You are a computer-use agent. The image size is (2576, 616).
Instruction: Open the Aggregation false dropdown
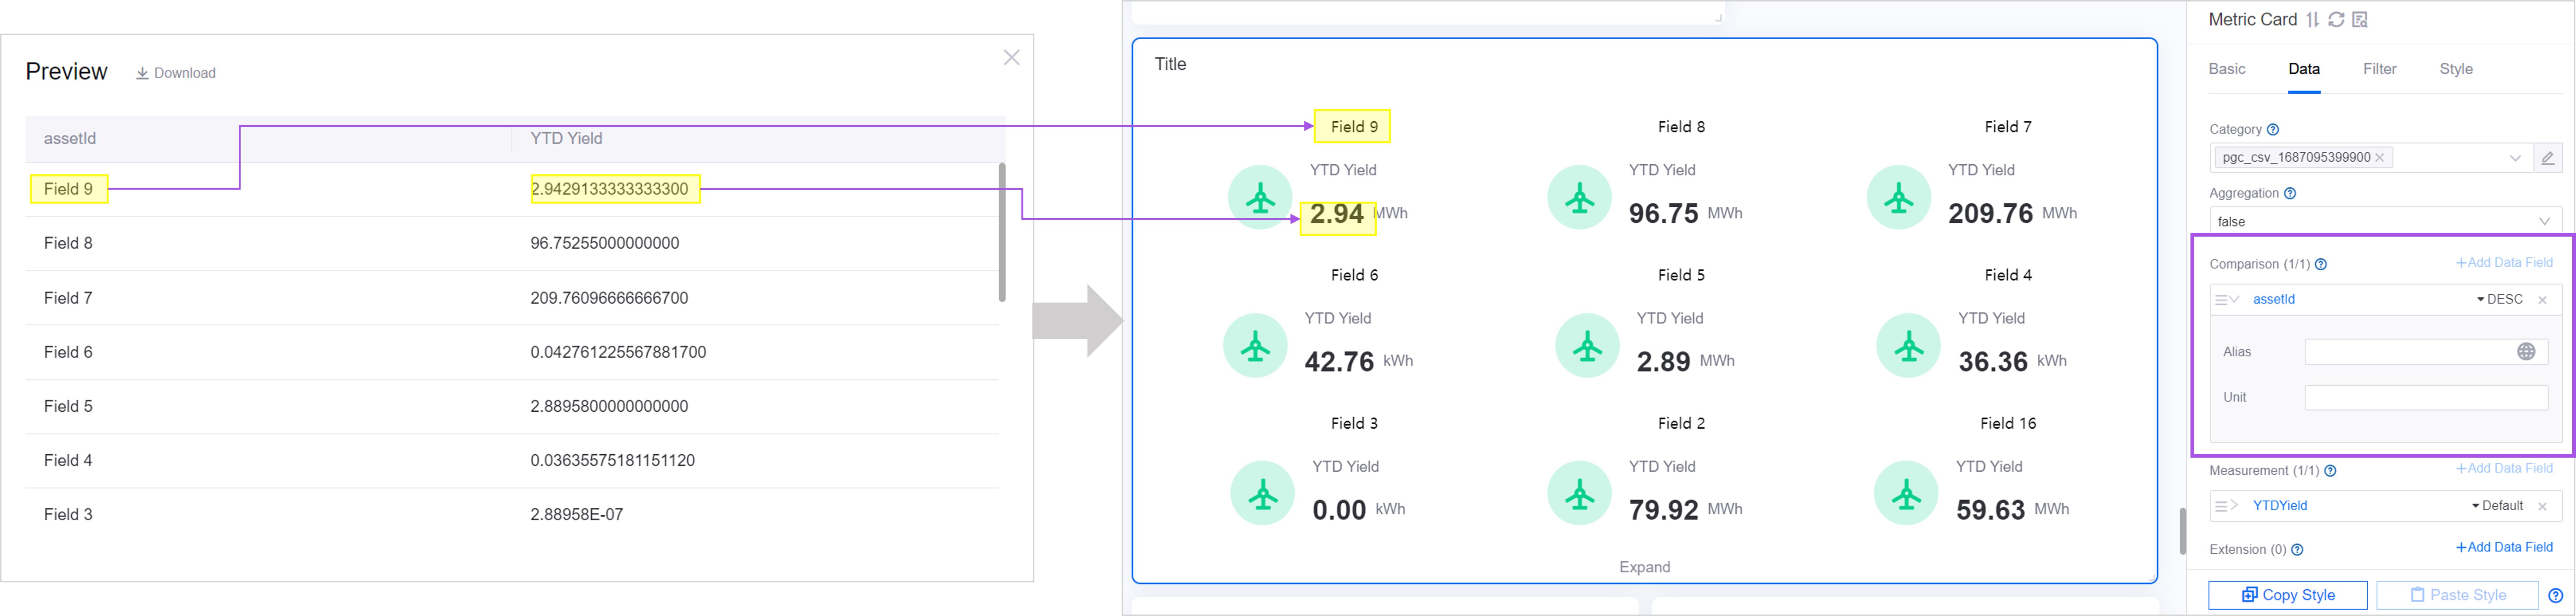click(2384, 221)
